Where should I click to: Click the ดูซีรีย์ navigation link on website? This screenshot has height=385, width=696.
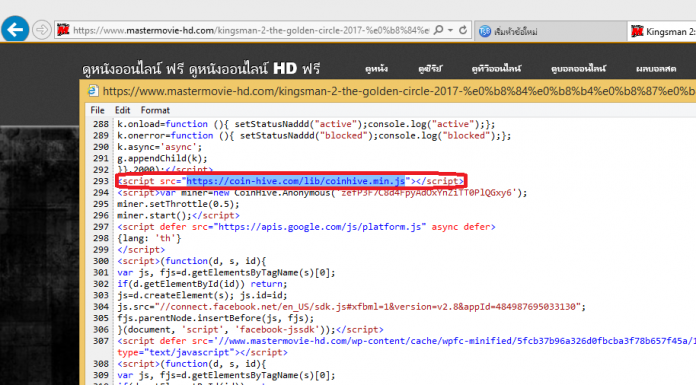(x=430, y=68)
